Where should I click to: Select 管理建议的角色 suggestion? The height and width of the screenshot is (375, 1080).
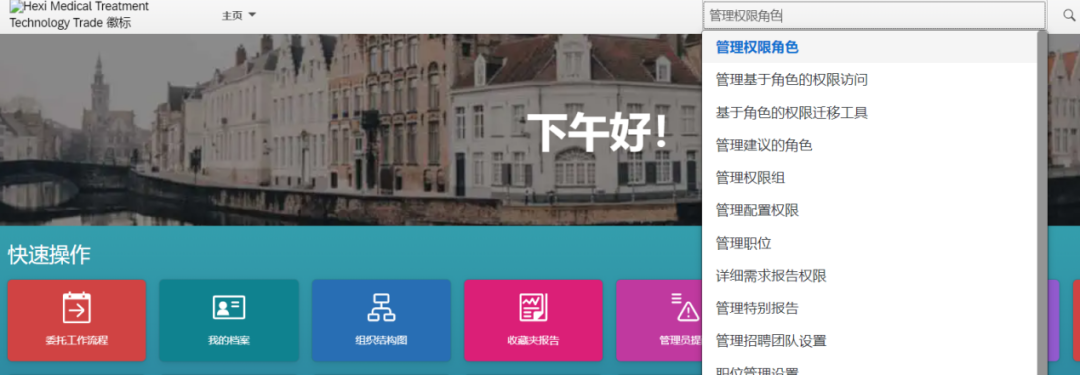pos(869,145)
